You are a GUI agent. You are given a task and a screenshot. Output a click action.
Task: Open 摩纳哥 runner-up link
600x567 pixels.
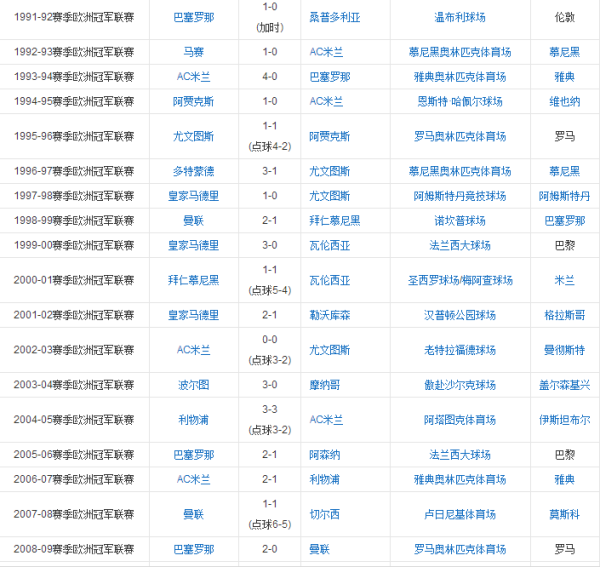coord(324,385)
